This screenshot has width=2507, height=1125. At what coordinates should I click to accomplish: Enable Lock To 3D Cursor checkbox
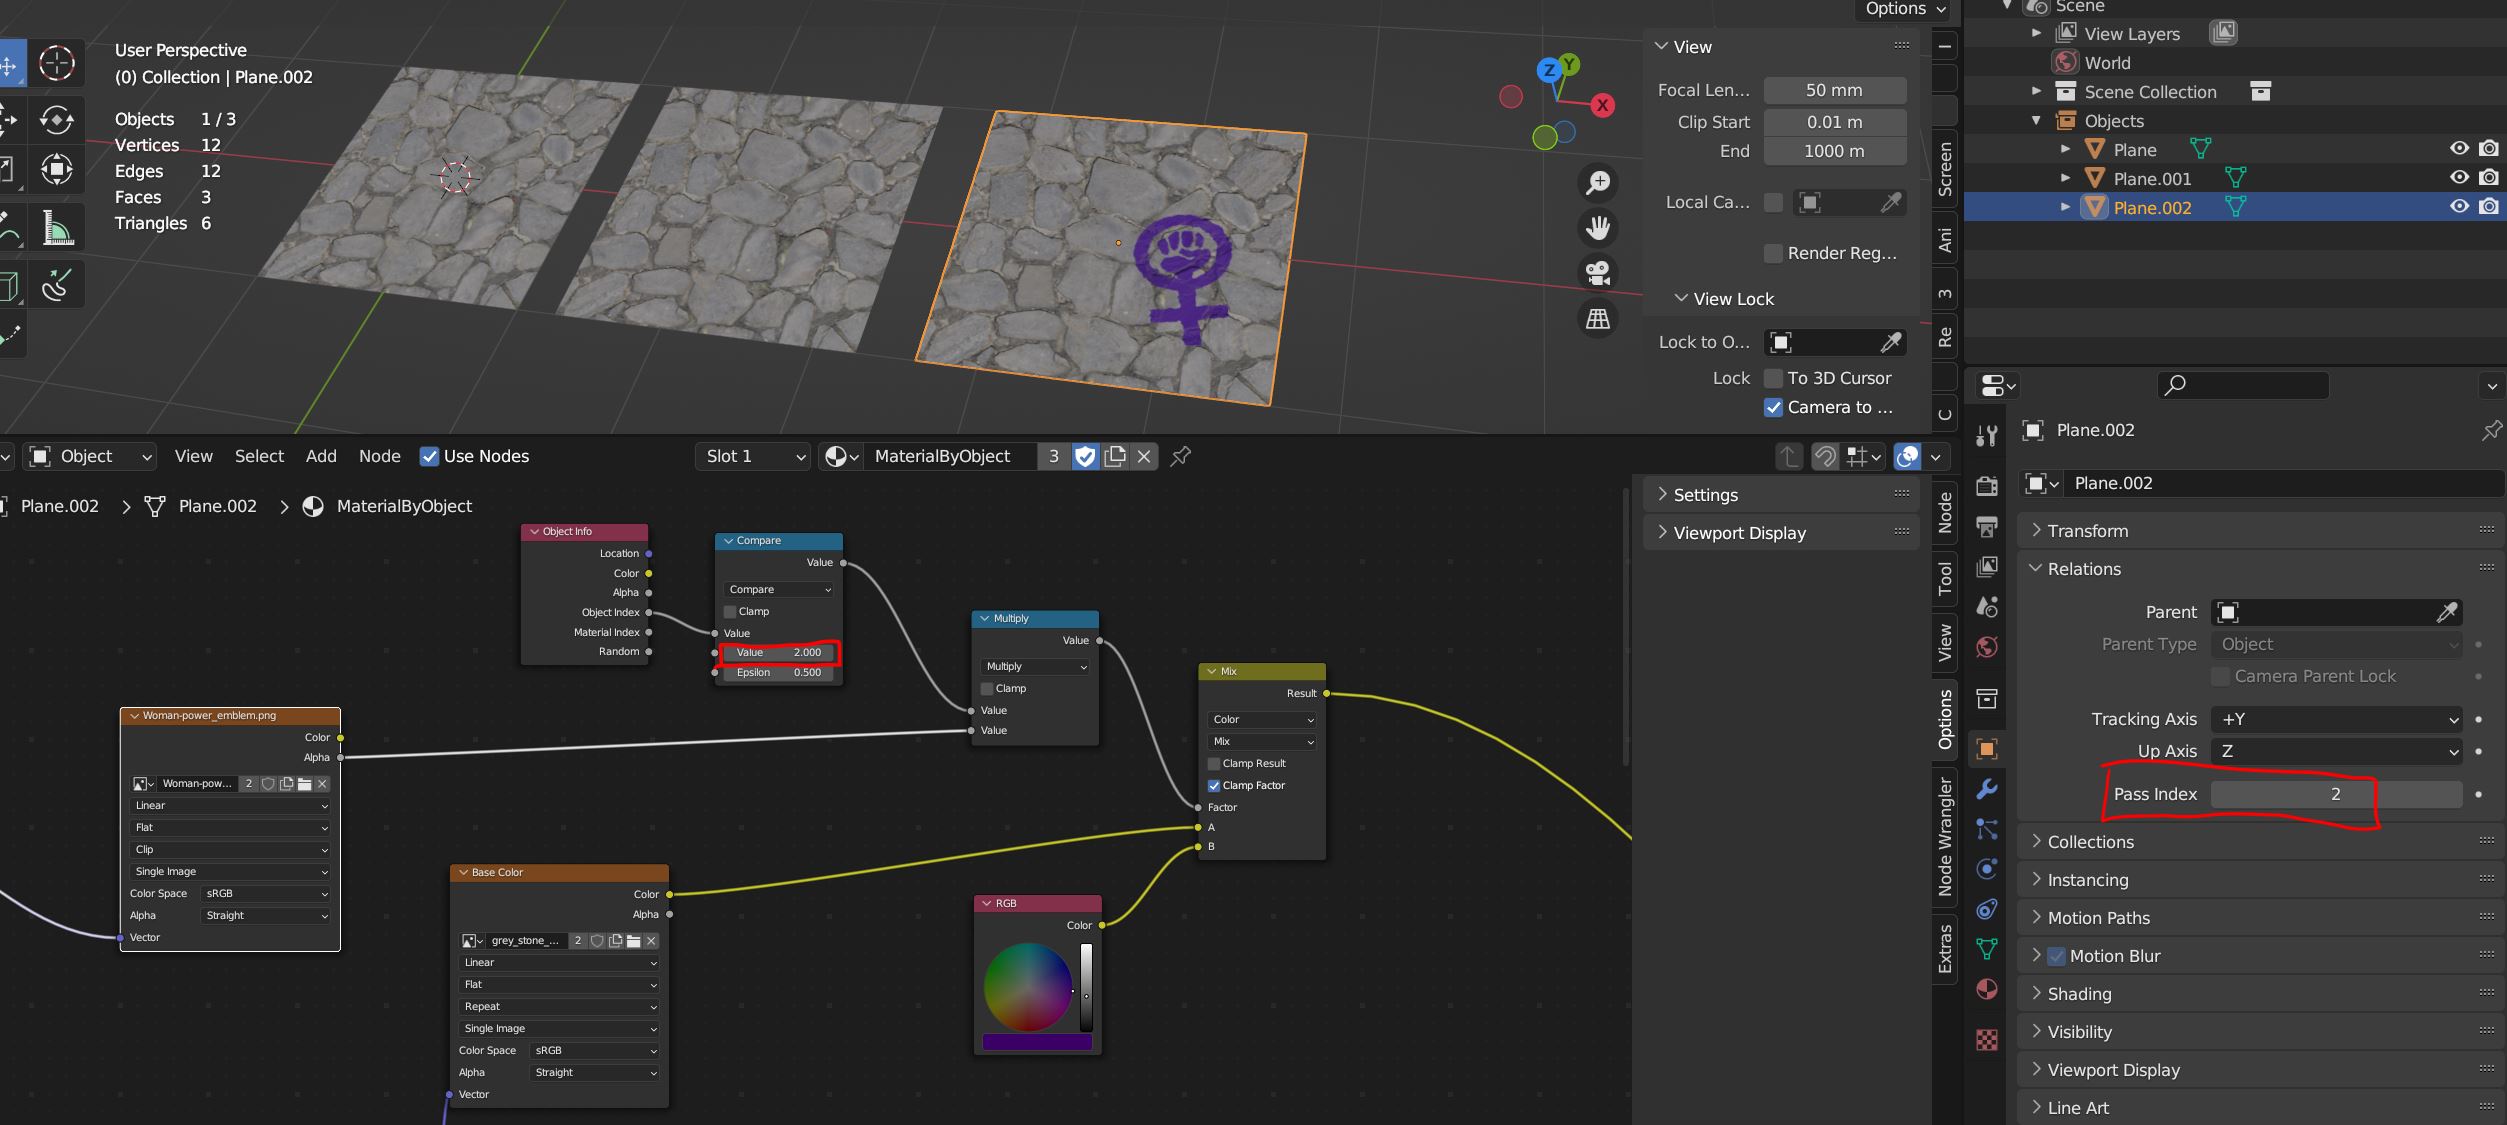pos(1773,379)
